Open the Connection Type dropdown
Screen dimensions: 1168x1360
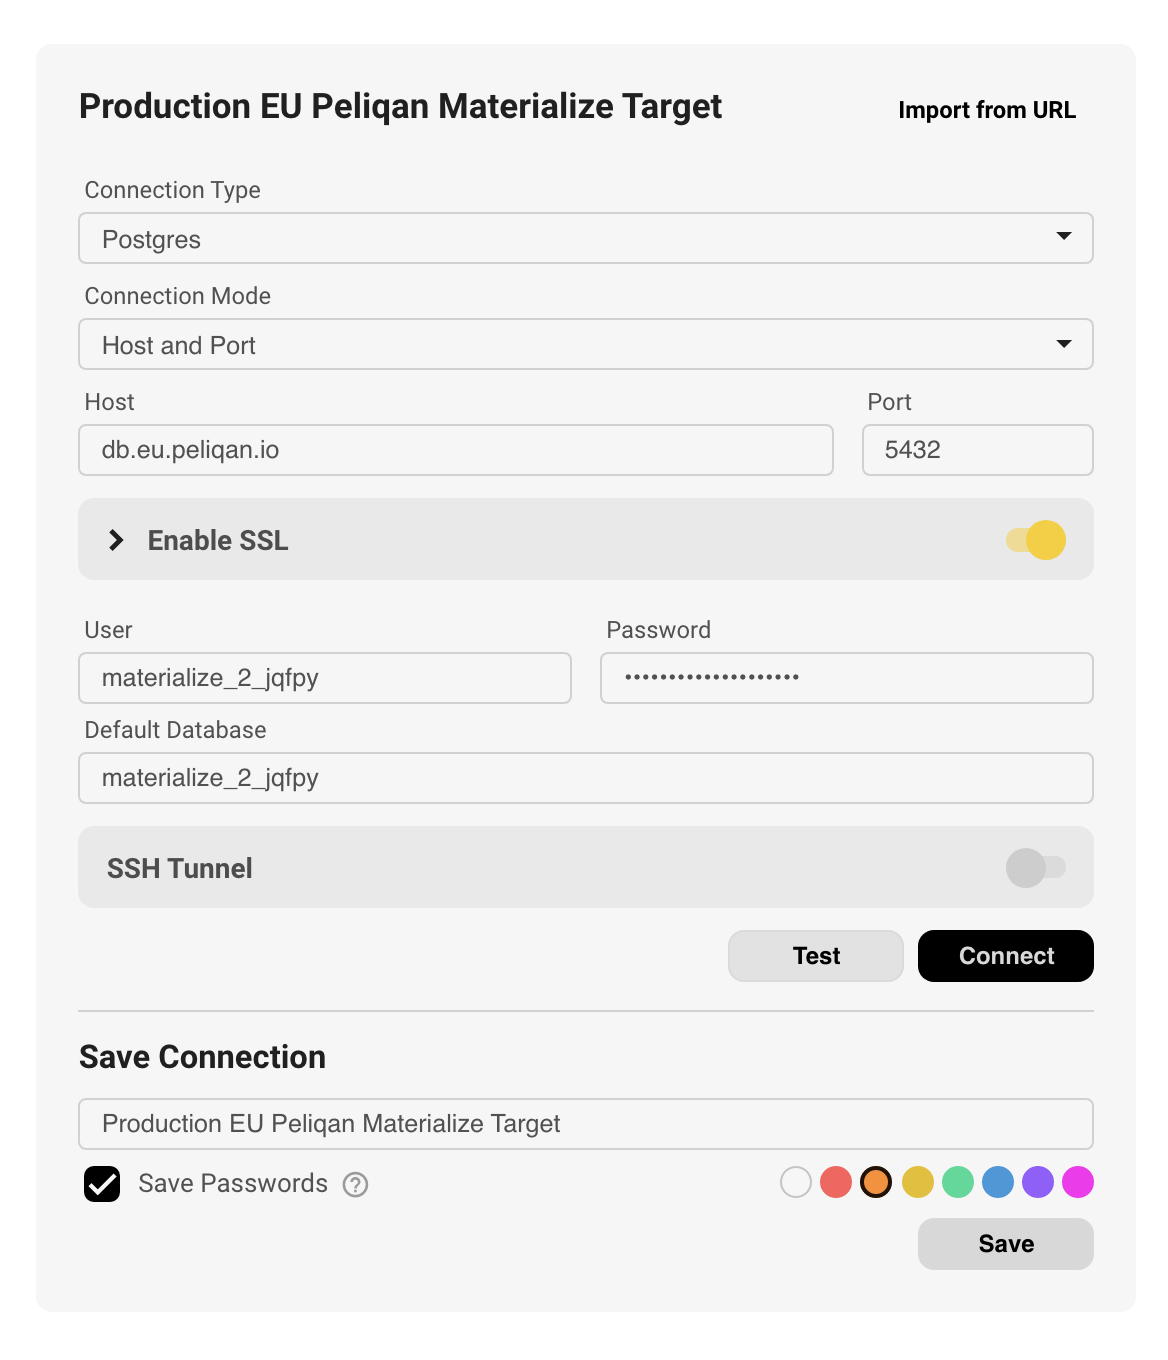click(586, 238)
